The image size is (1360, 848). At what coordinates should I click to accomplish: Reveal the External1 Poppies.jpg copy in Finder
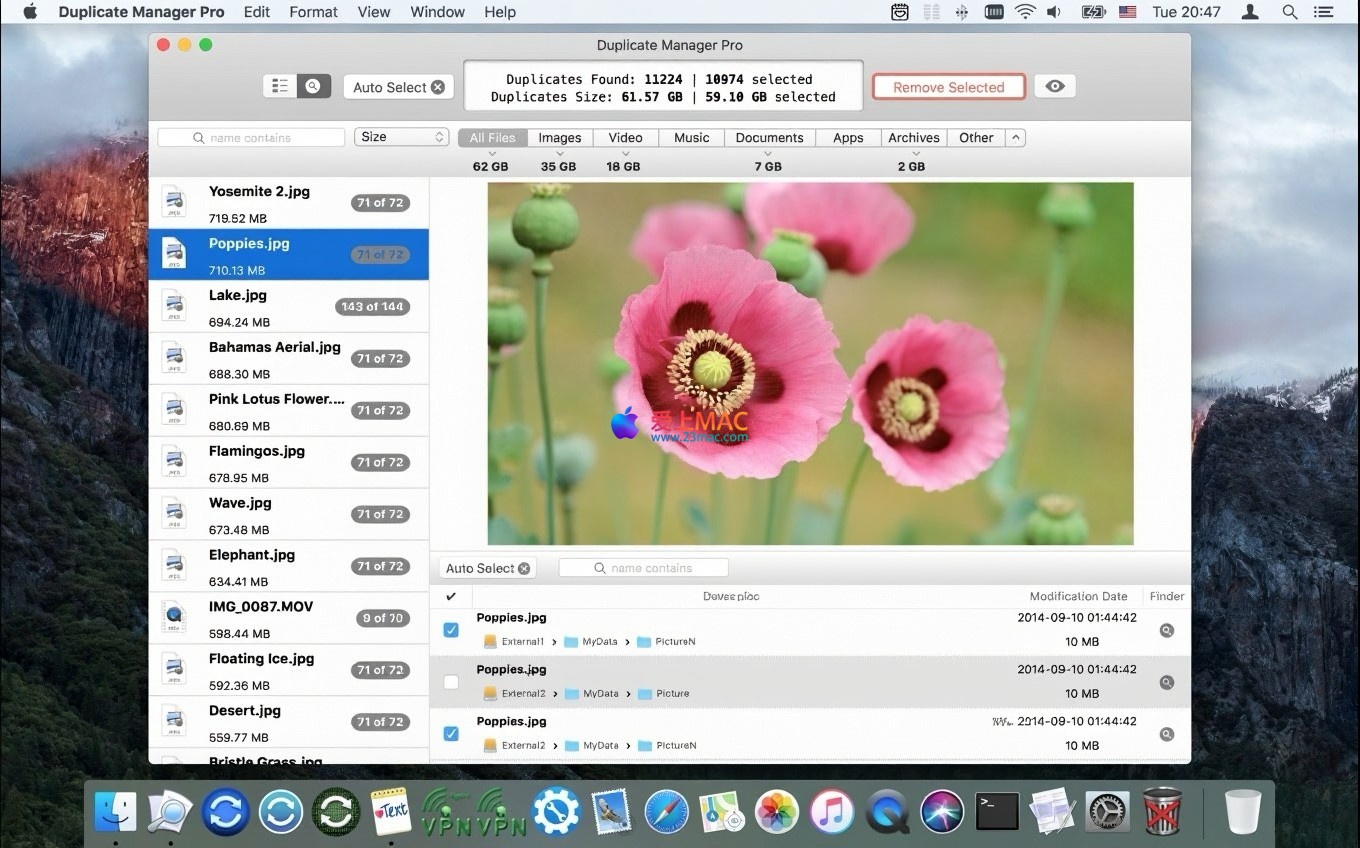(1166, 631)
